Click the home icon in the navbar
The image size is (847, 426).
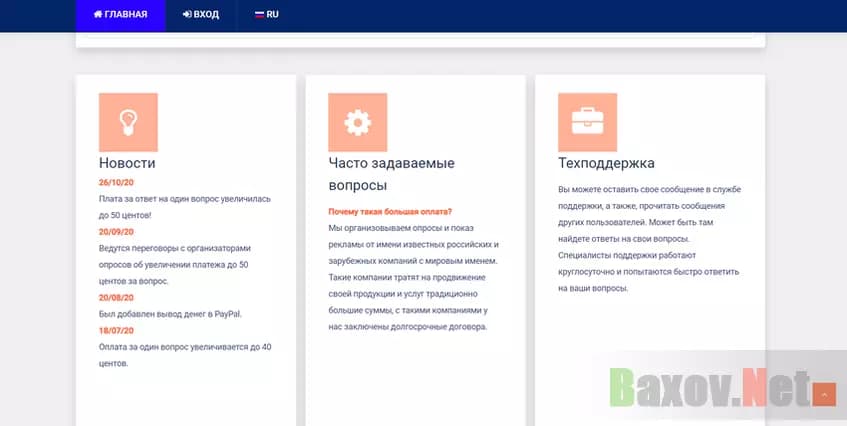click(98, 14)
